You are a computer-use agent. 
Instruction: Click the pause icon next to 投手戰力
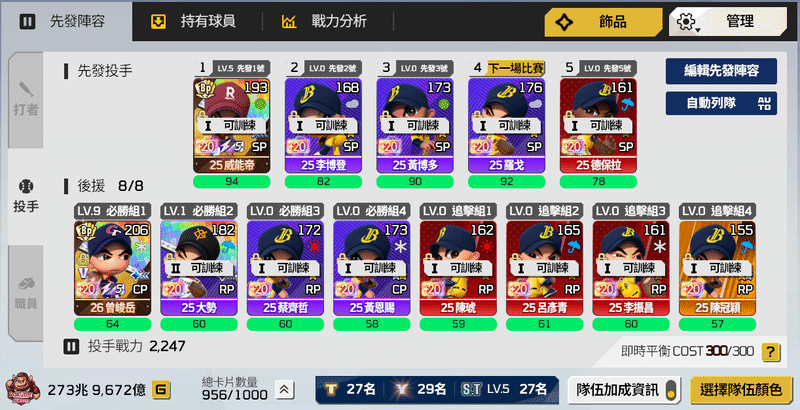71,347
